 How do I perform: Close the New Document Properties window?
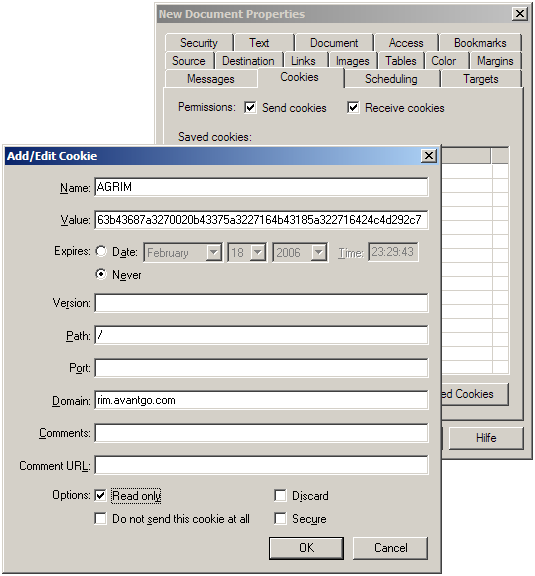(x=520, y=14)
